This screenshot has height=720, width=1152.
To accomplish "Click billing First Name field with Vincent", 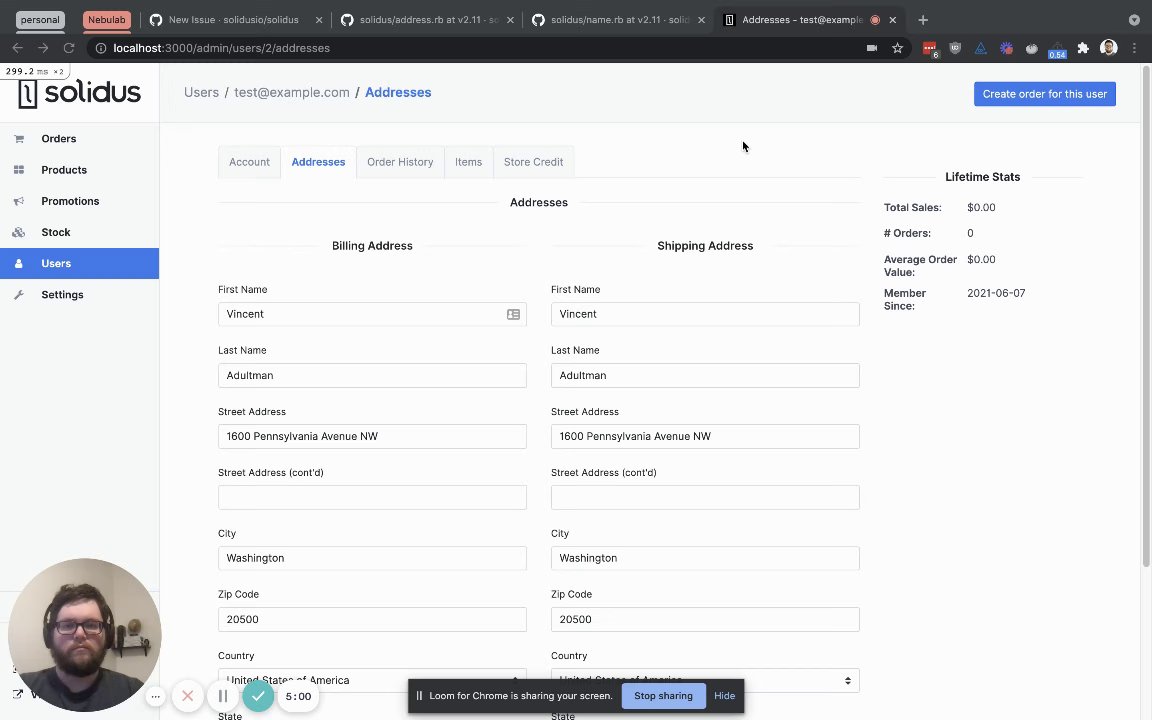I will click(372, 314).
